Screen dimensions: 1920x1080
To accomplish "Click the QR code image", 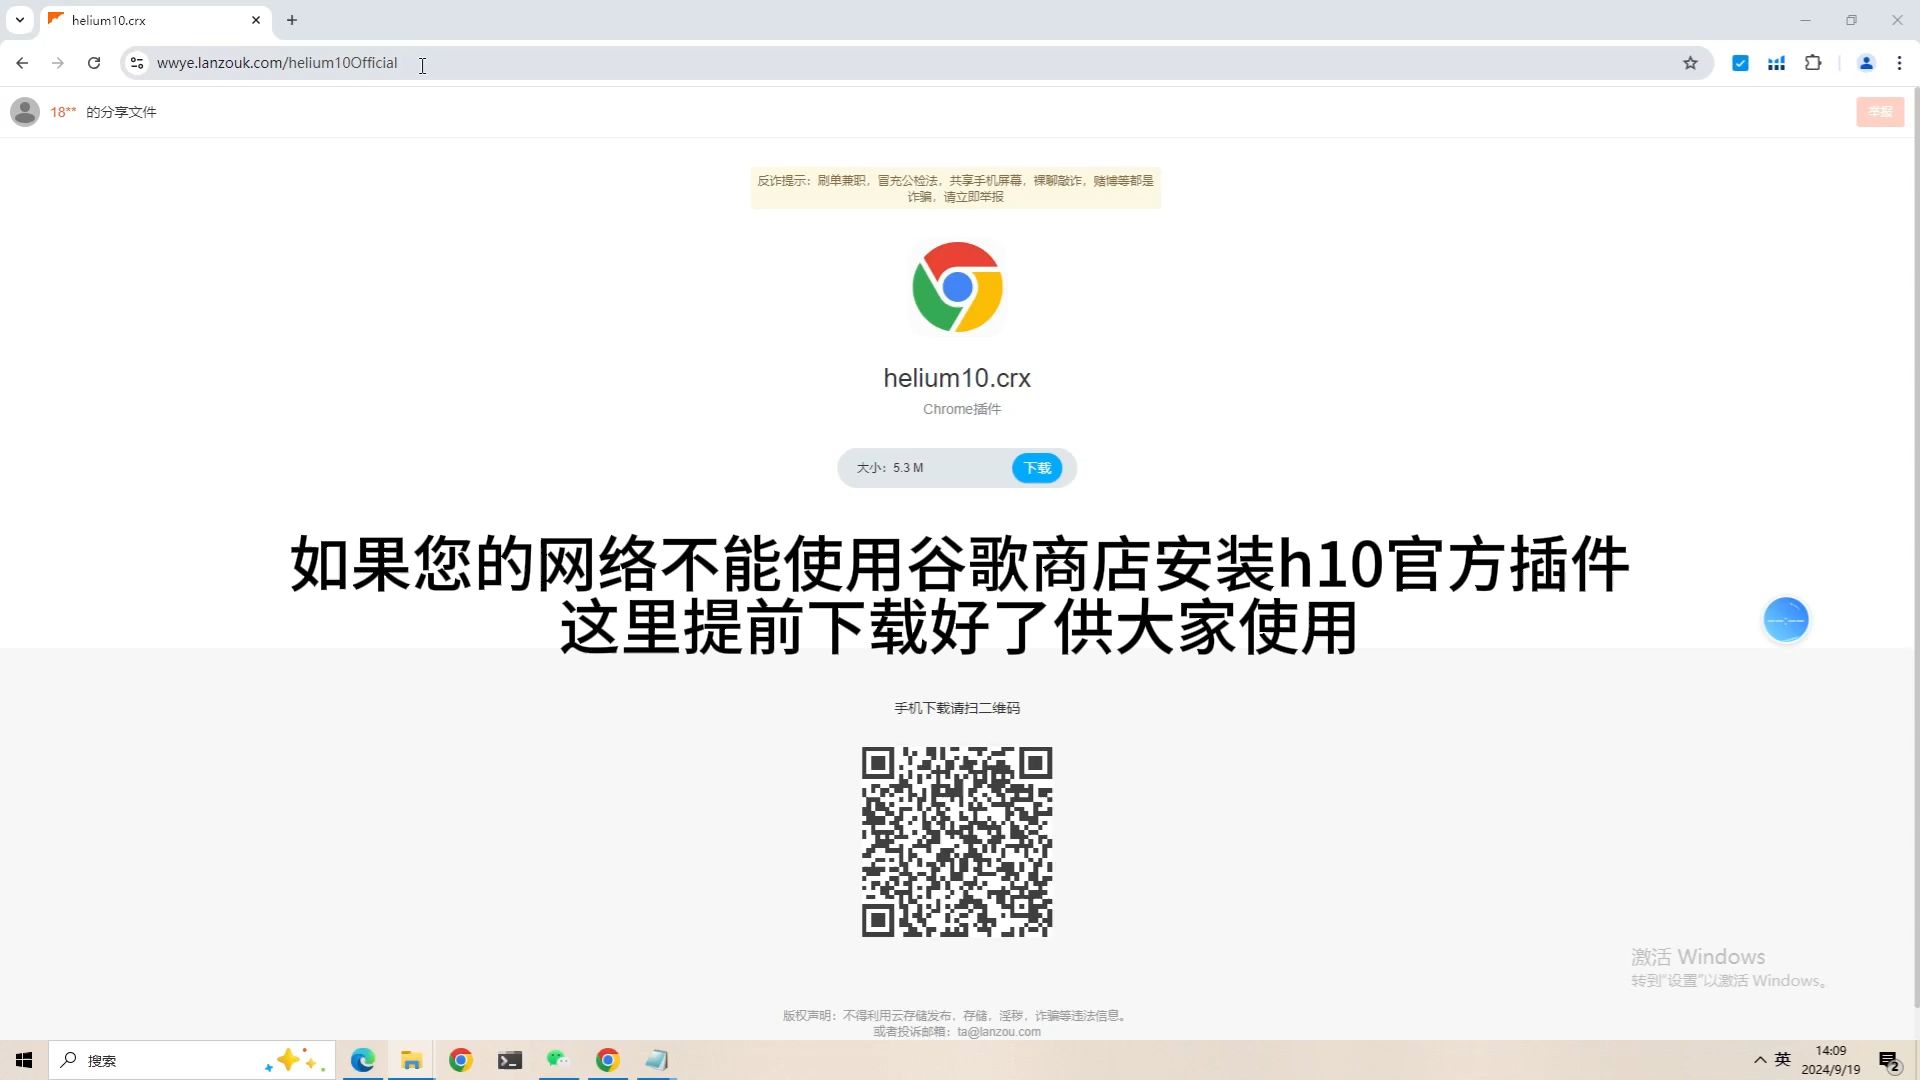I will [957, 842].
